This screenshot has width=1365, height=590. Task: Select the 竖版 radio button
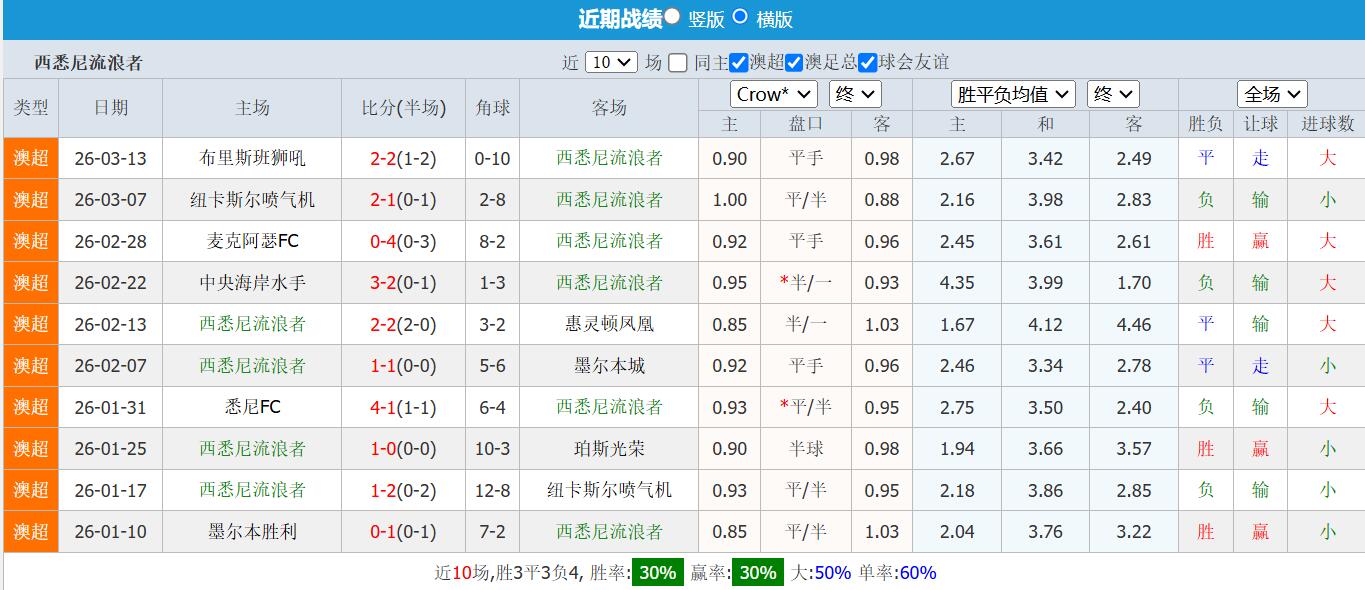(672, 17)
